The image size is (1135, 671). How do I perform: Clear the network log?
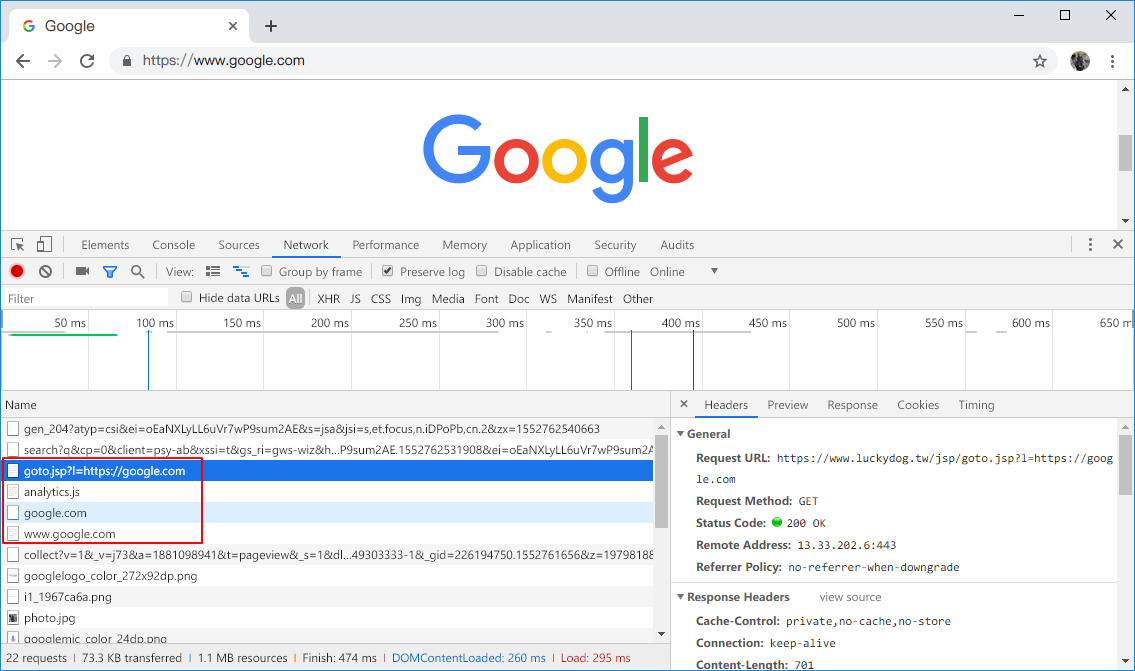(x=46, y=271)
